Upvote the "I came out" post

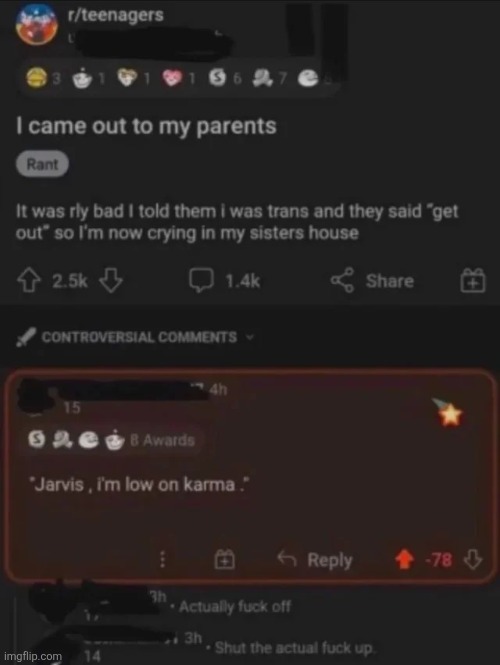pos(28,281)
